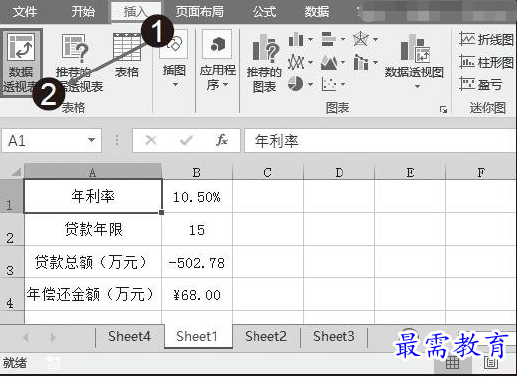The image size is (517, 377).
Task: Select the Insert (插入) tab
Action: [135, 12]
